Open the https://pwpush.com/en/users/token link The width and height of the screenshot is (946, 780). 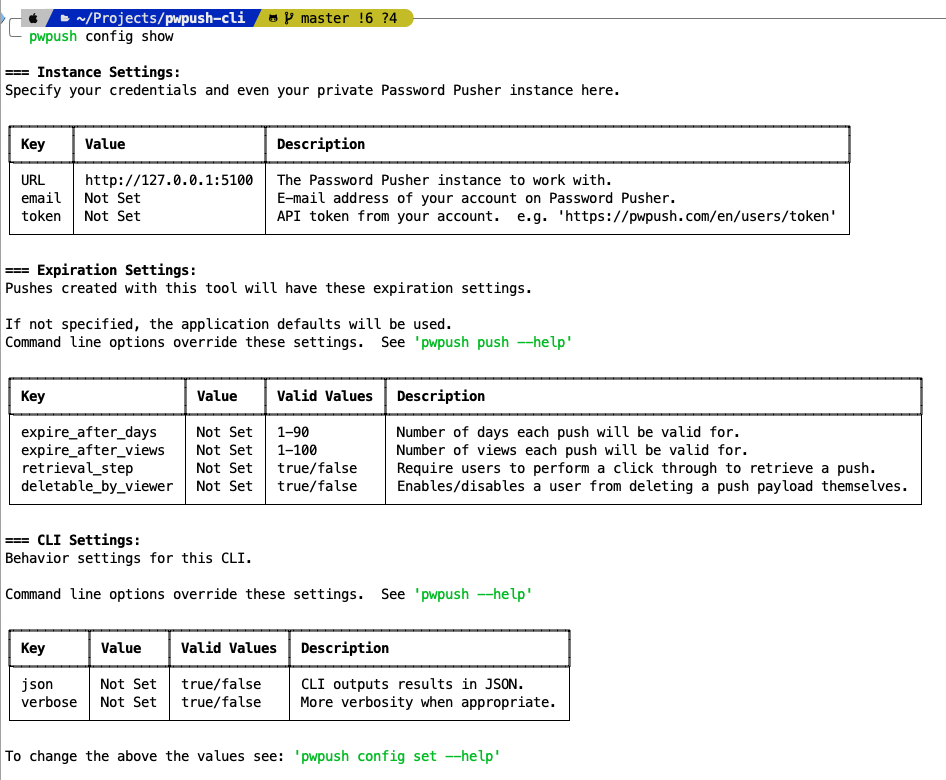tap(697, 217)
